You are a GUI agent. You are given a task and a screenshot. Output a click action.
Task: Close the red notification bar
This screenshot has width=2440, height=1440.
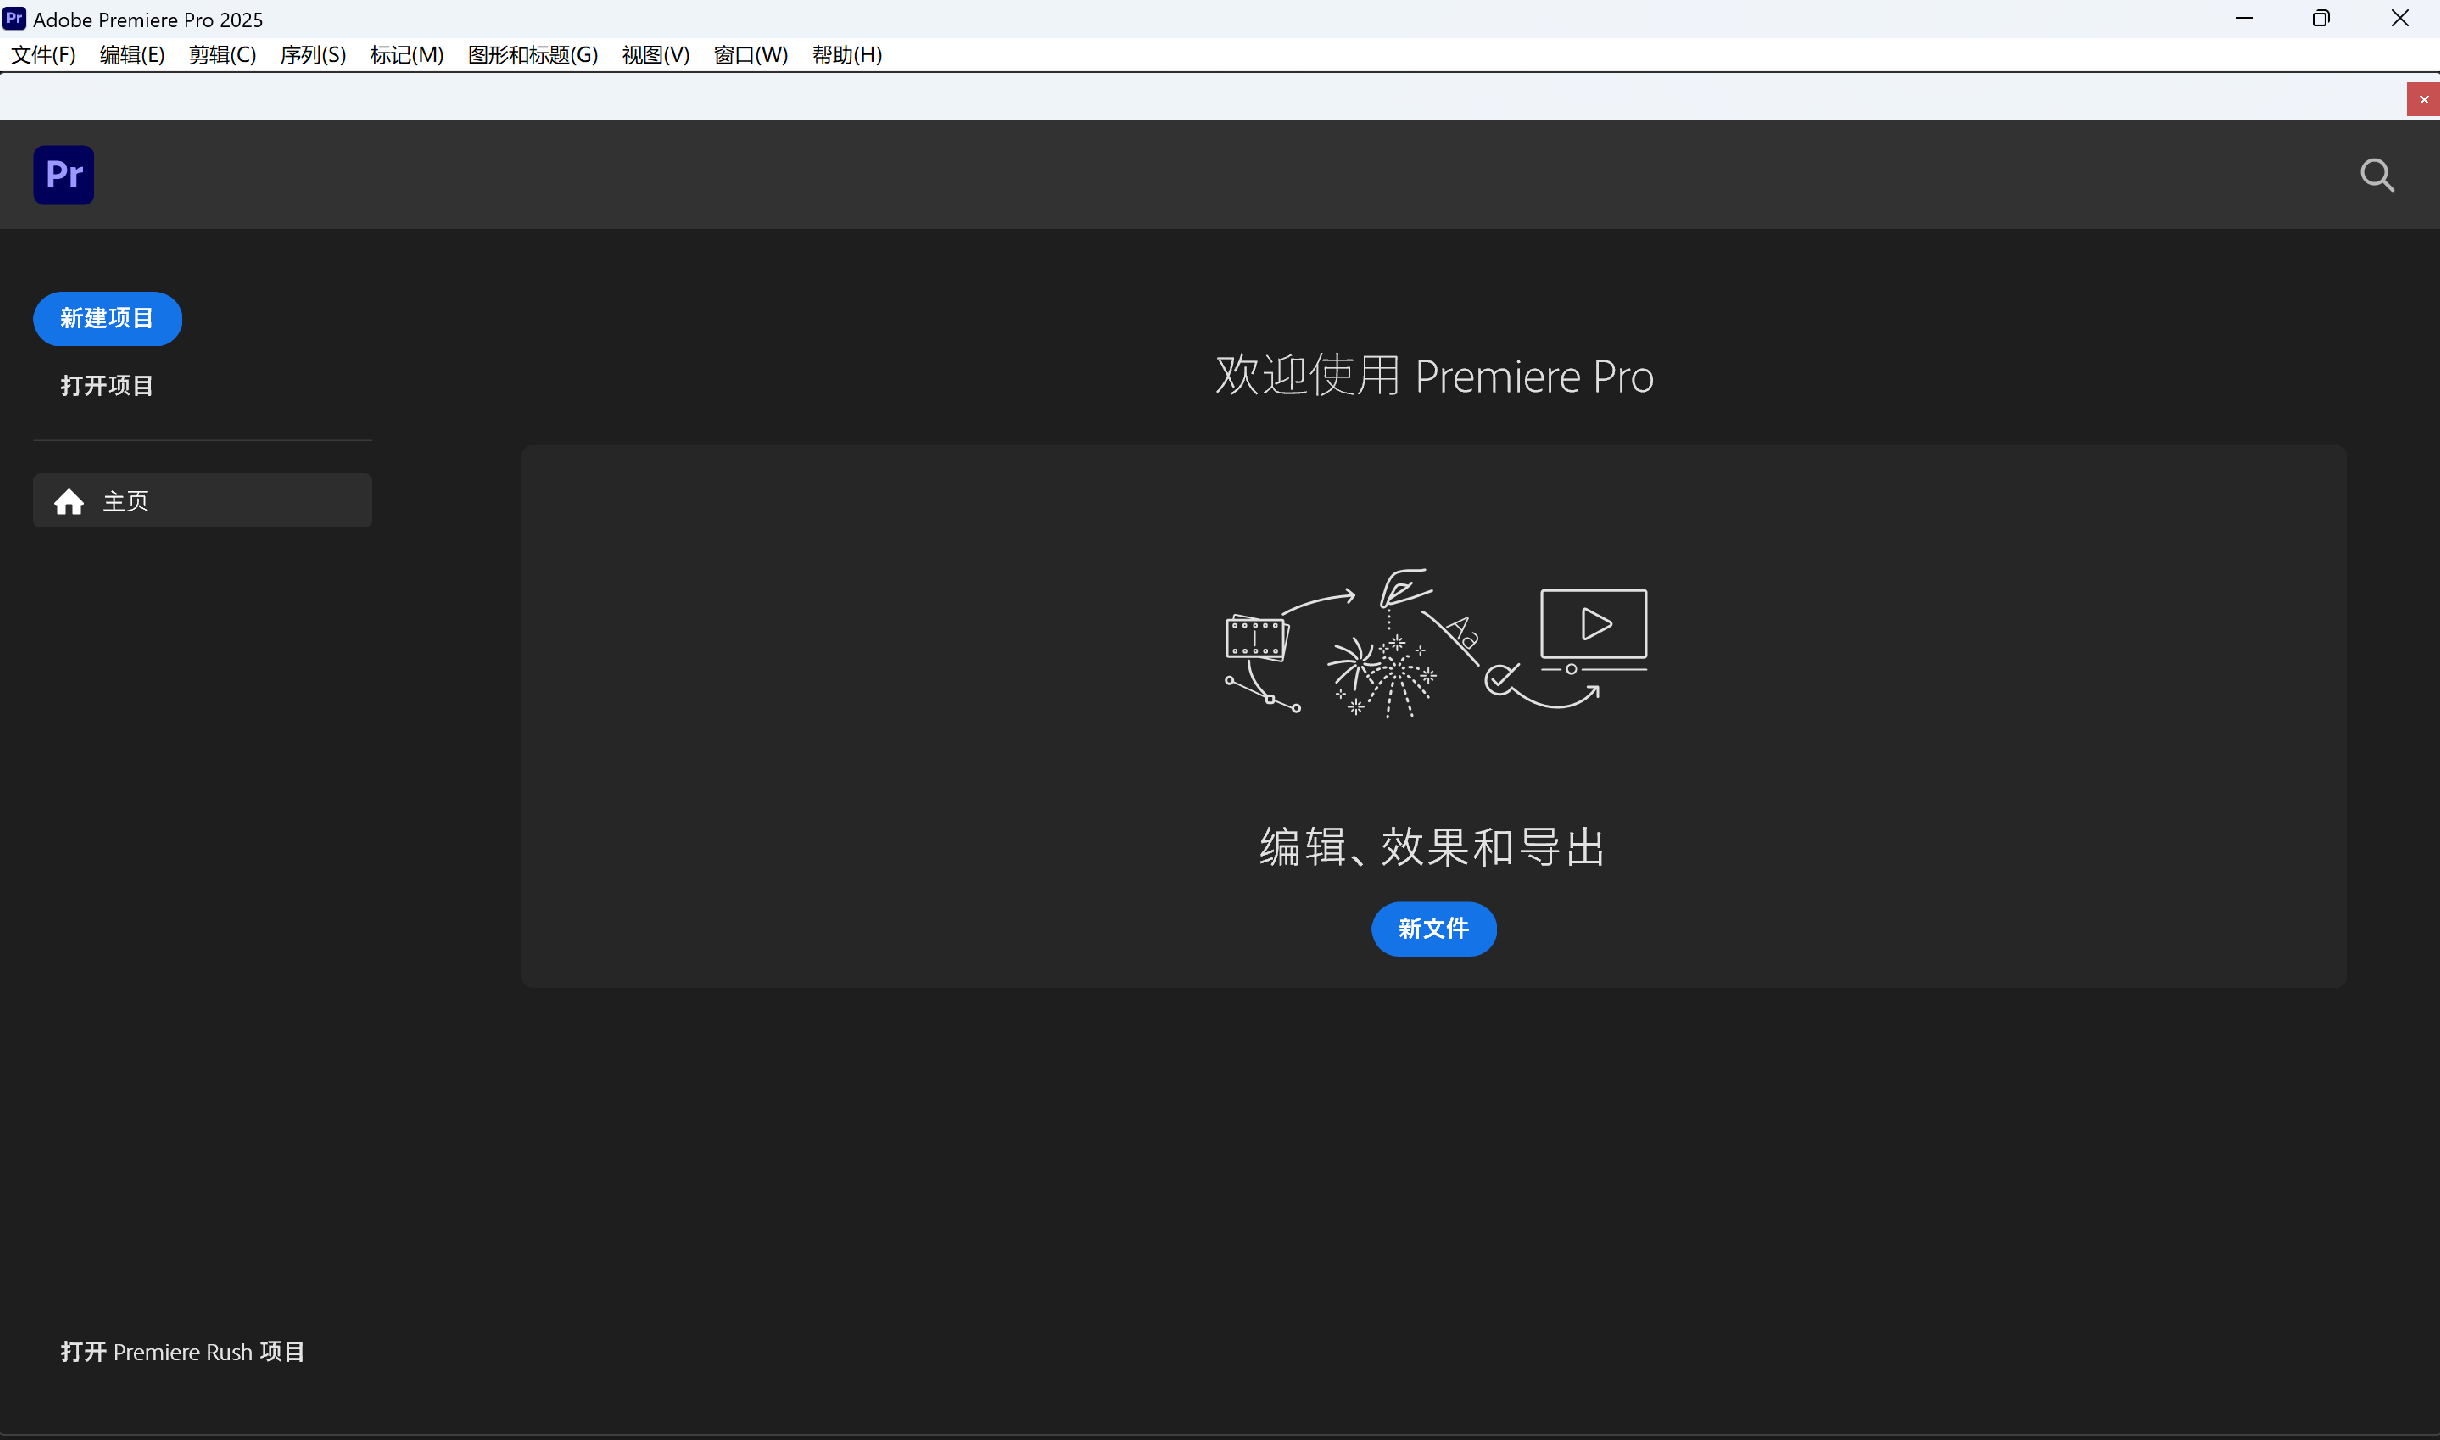(2423, 99)
